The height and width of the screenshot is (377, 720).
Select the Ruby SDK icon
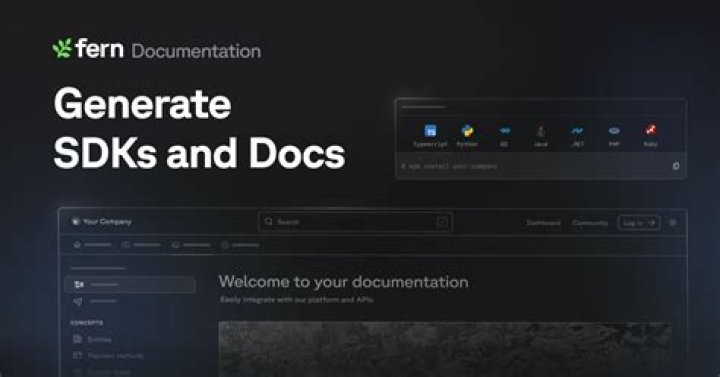[650, 130]
